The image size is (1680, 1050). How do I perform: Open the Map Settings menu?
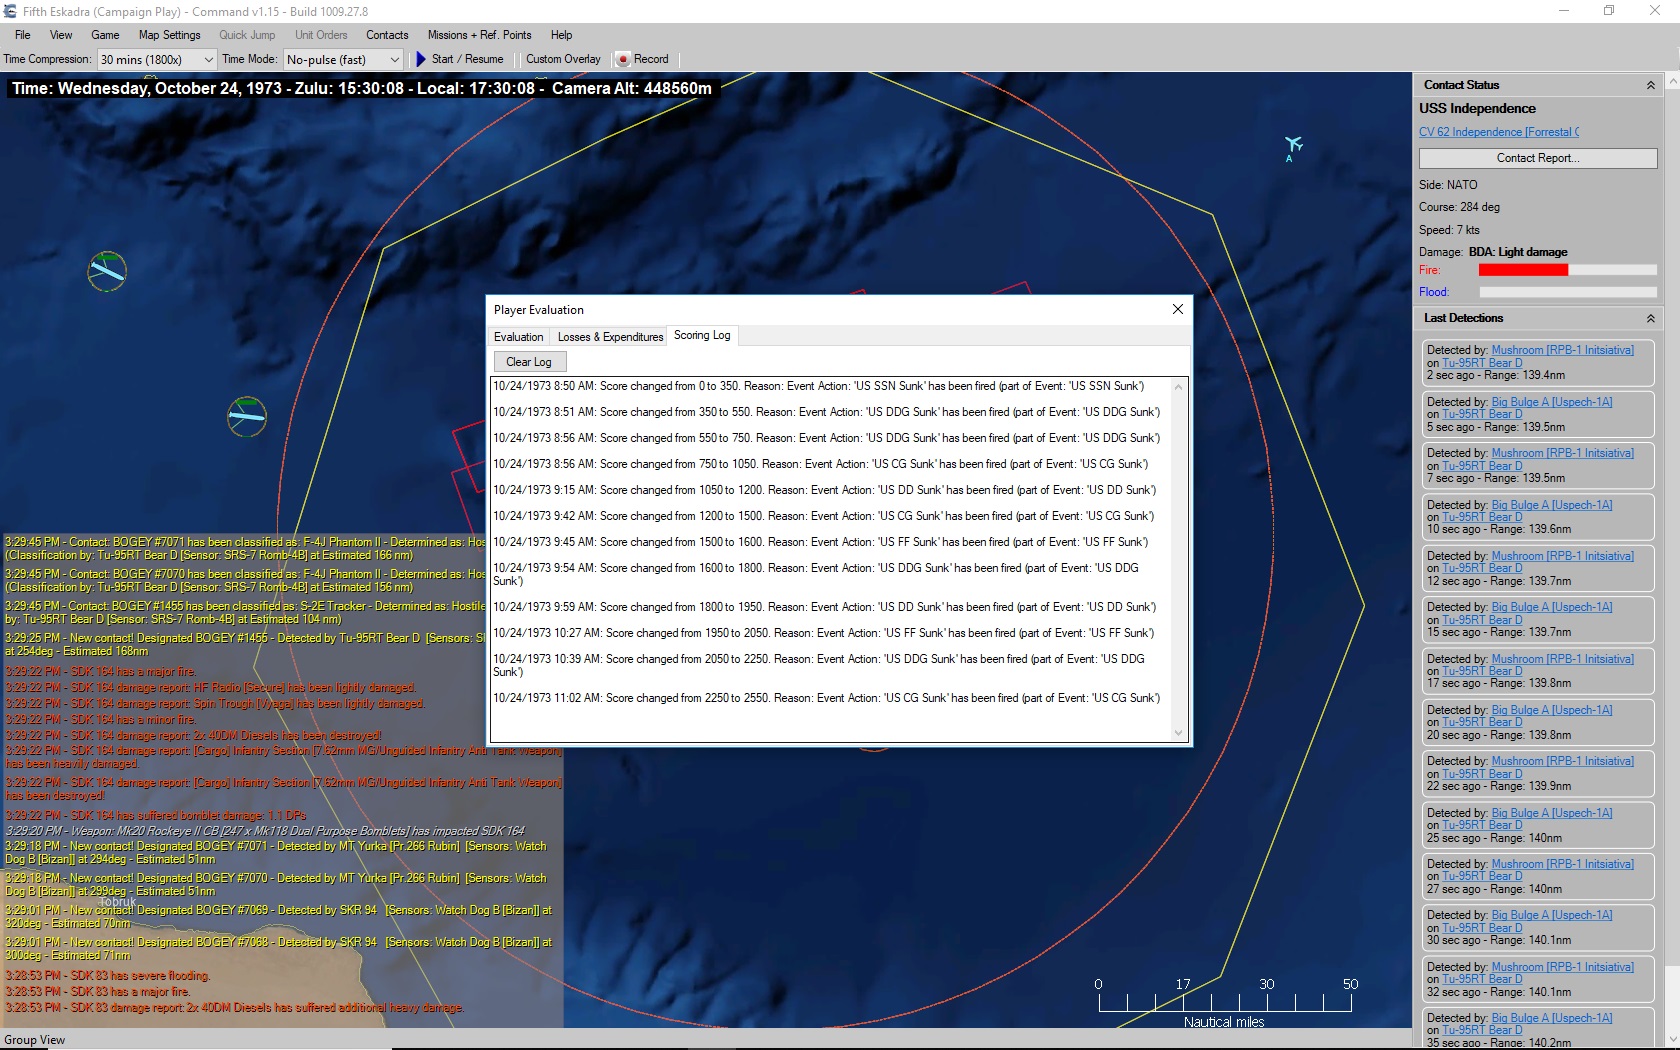(x=170, y=35)
